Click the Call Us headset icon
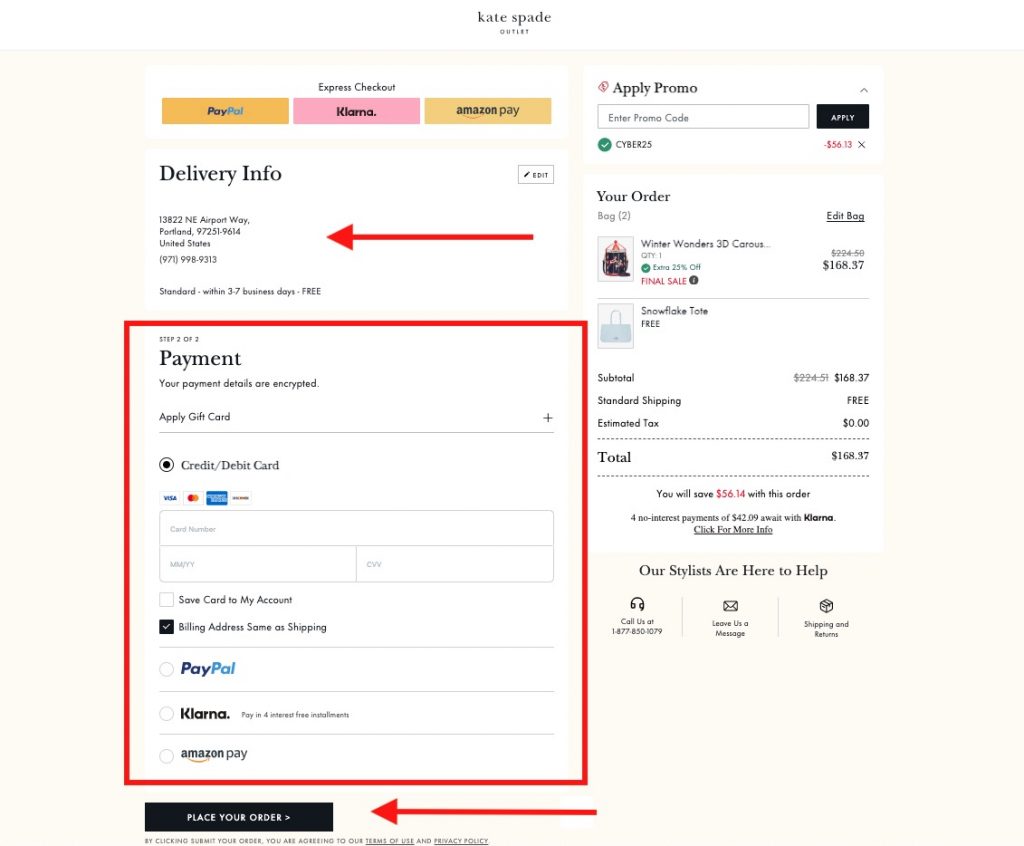 [637, 603]
